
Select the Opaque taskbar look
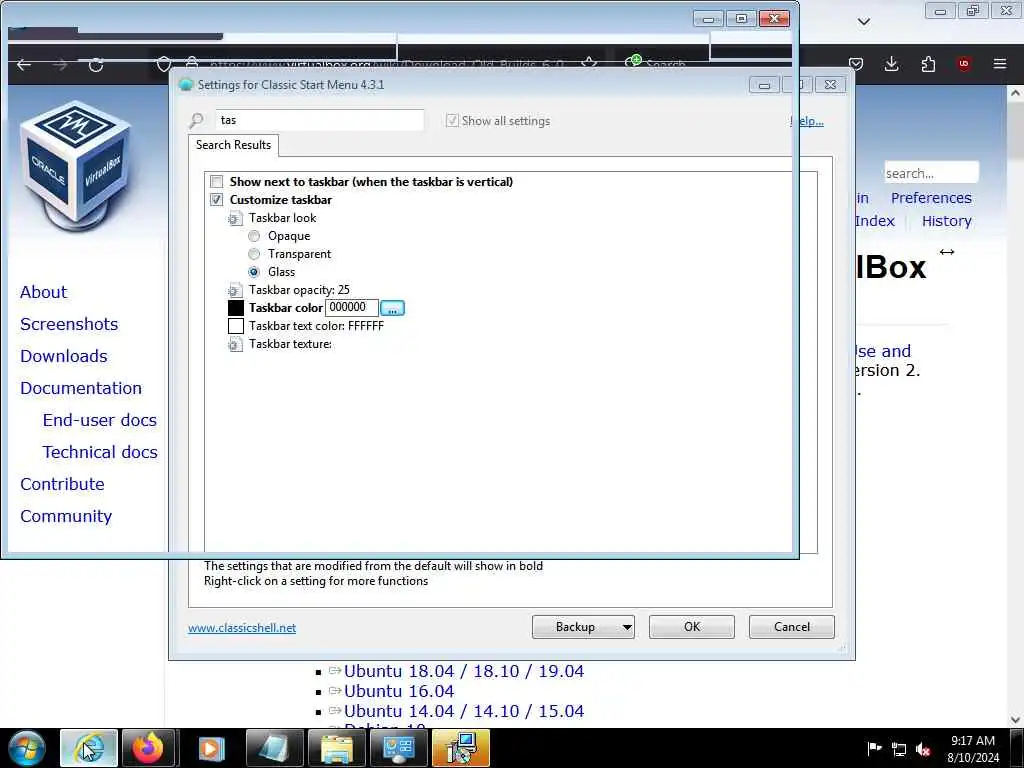click(254, 236)
